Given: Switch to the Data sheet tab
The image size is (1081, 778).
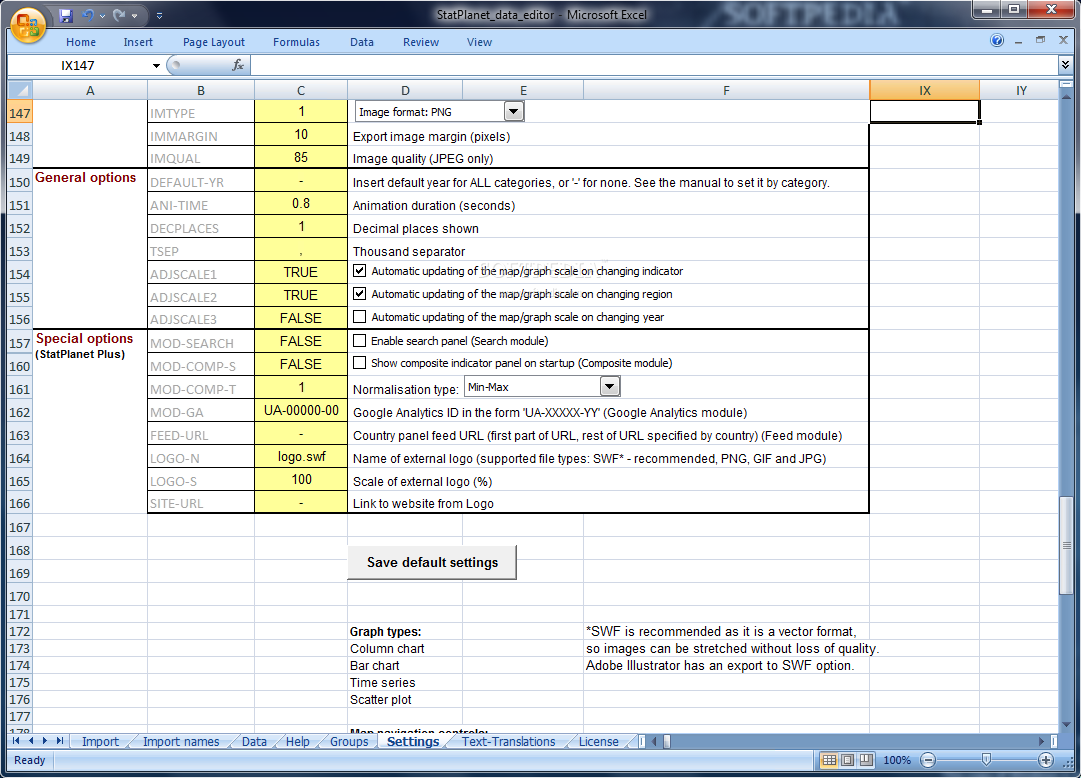Looking at the screenshot, I should (x=254, y=741).
